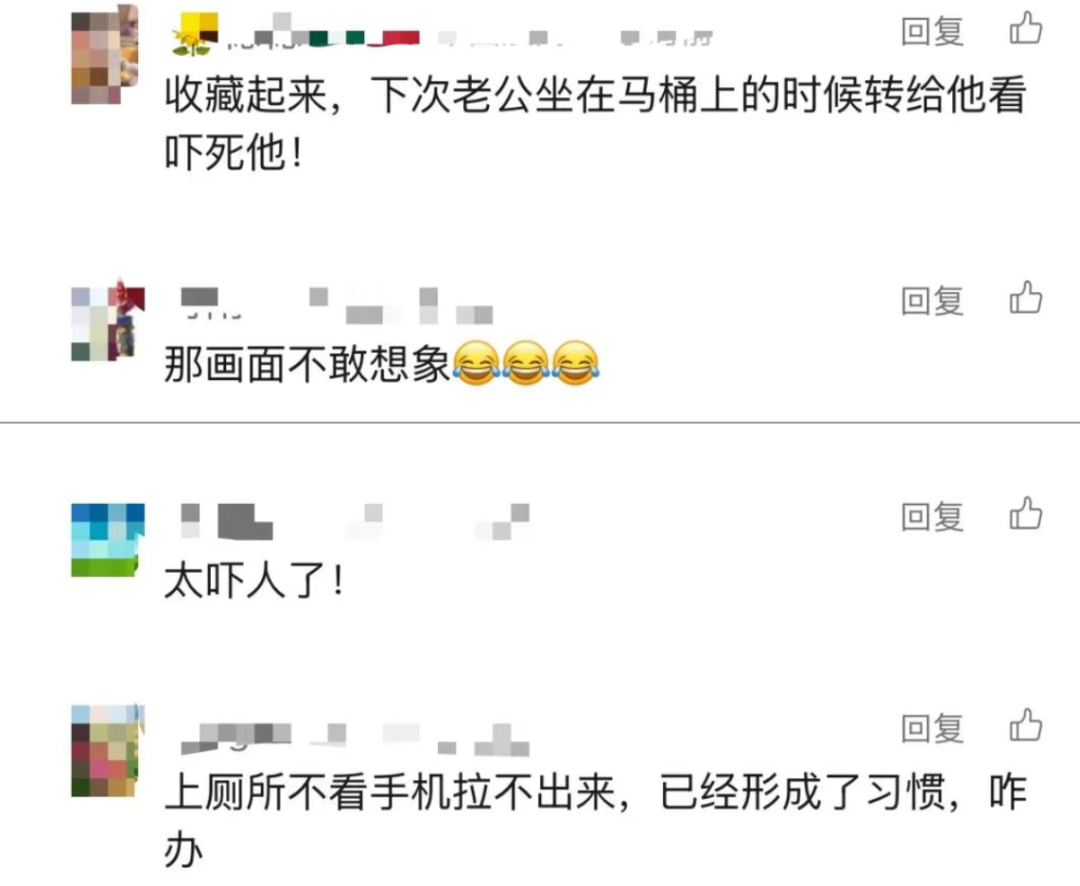Select the comment text 已经形成了习惯,咋办
The width and height of the screenshot is (1080, 886).
pos(596,820)
